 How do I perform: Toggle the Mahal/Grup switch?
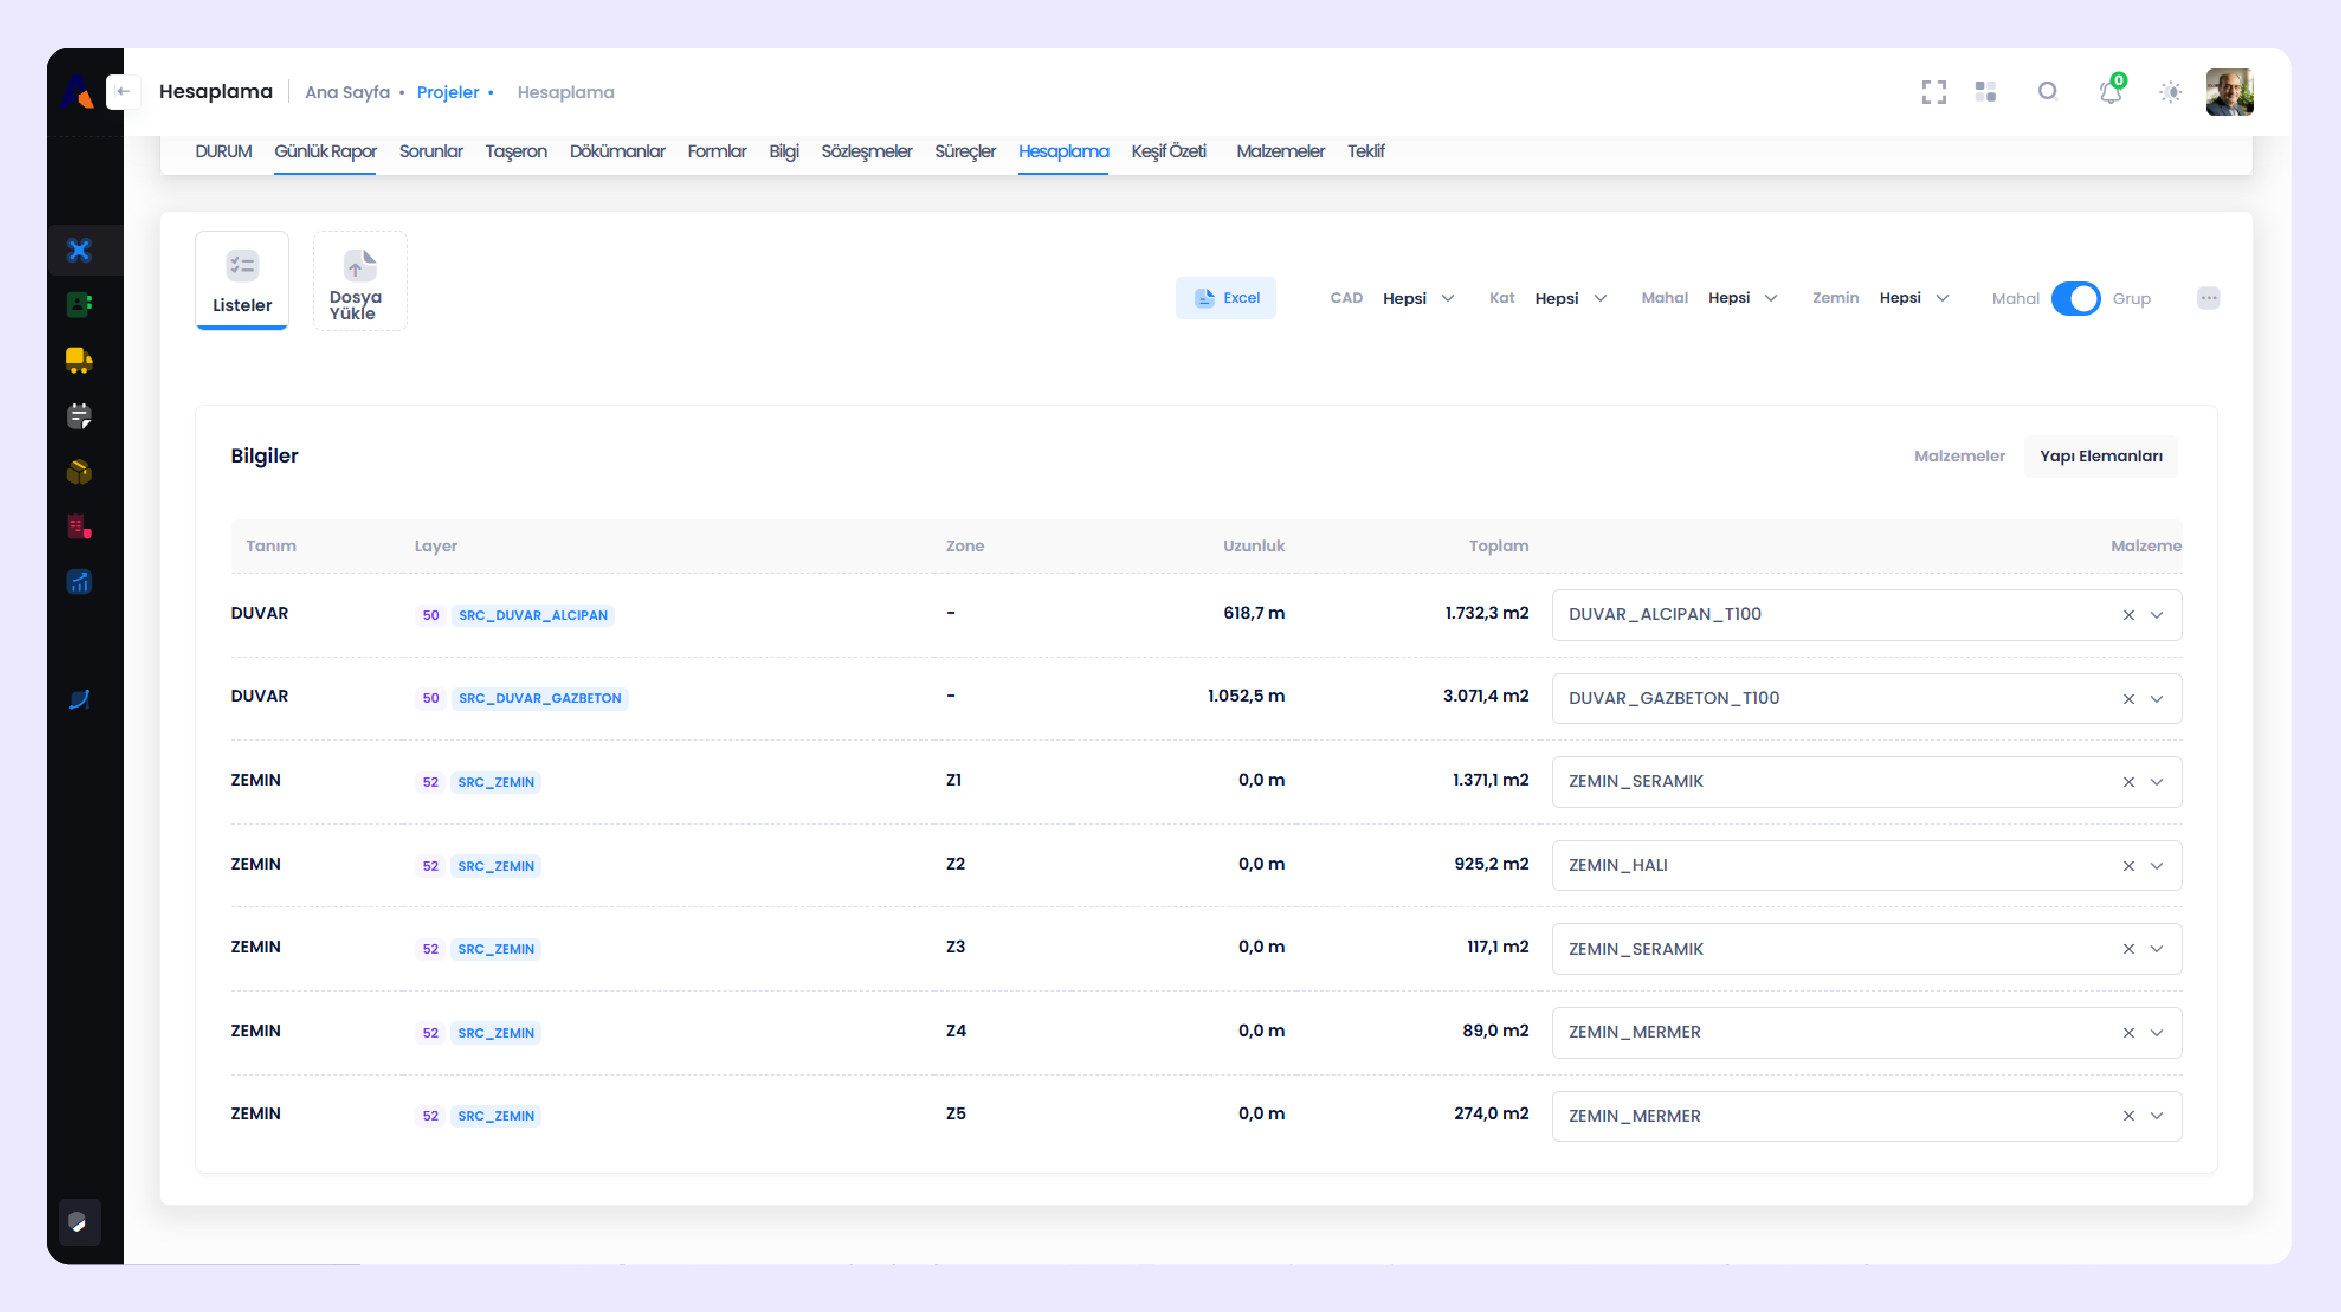coord(2075,298)
